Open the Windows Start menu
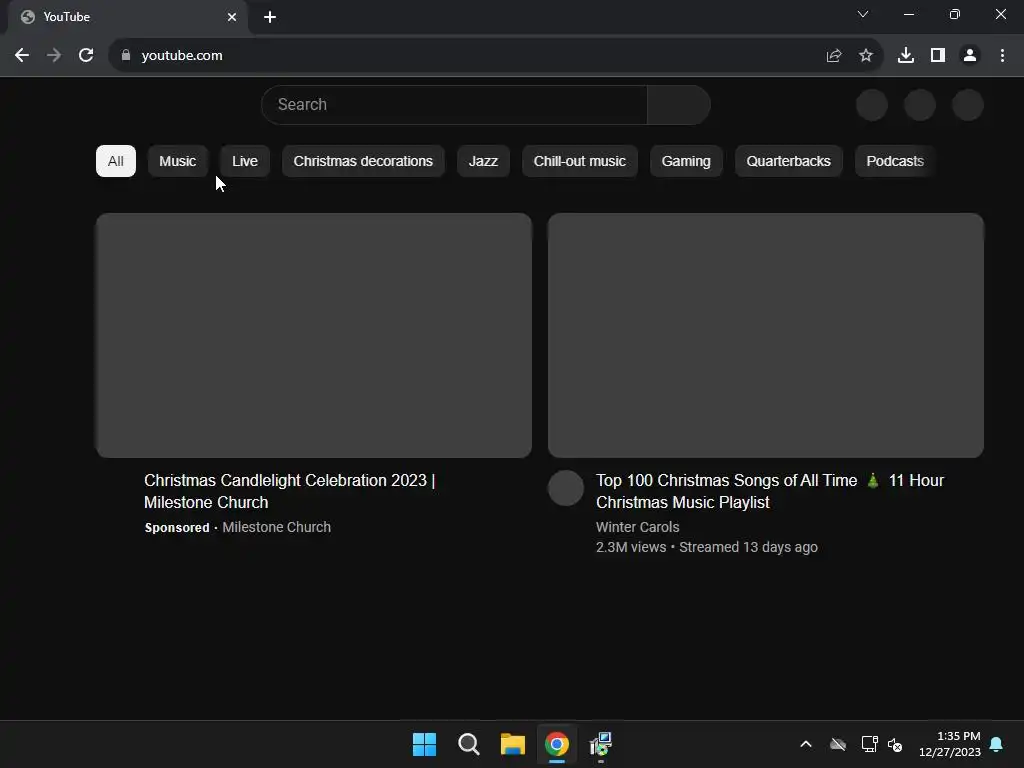This screenshot has width=1024, height=768. (424, 744)
